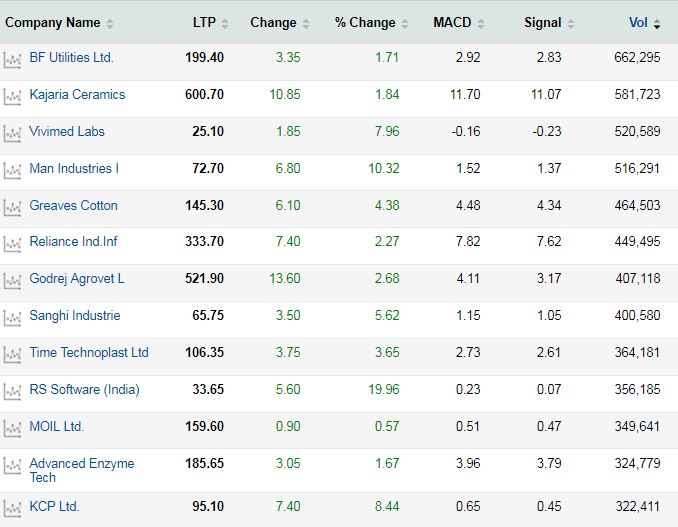678x527 pixels.
Task: Select MACD value -0.16
Action: (x=466, y=131)
